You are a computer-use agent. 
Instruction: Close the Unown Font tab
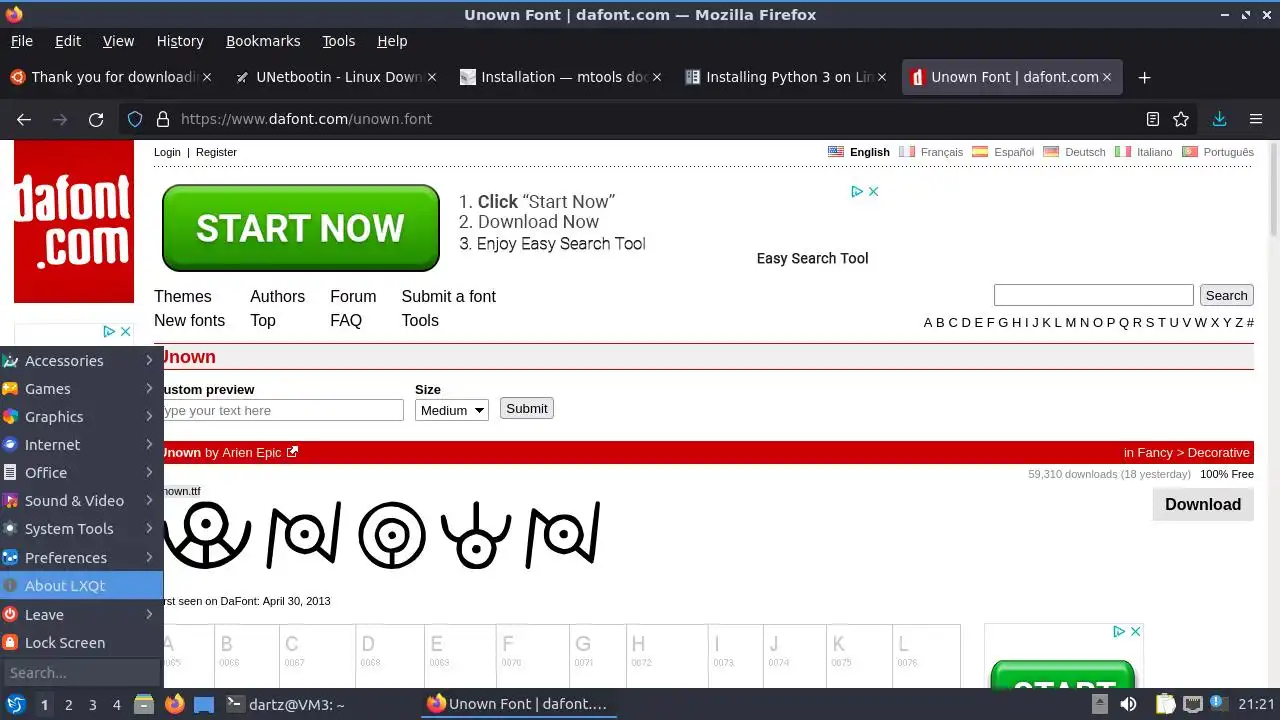1107,77
